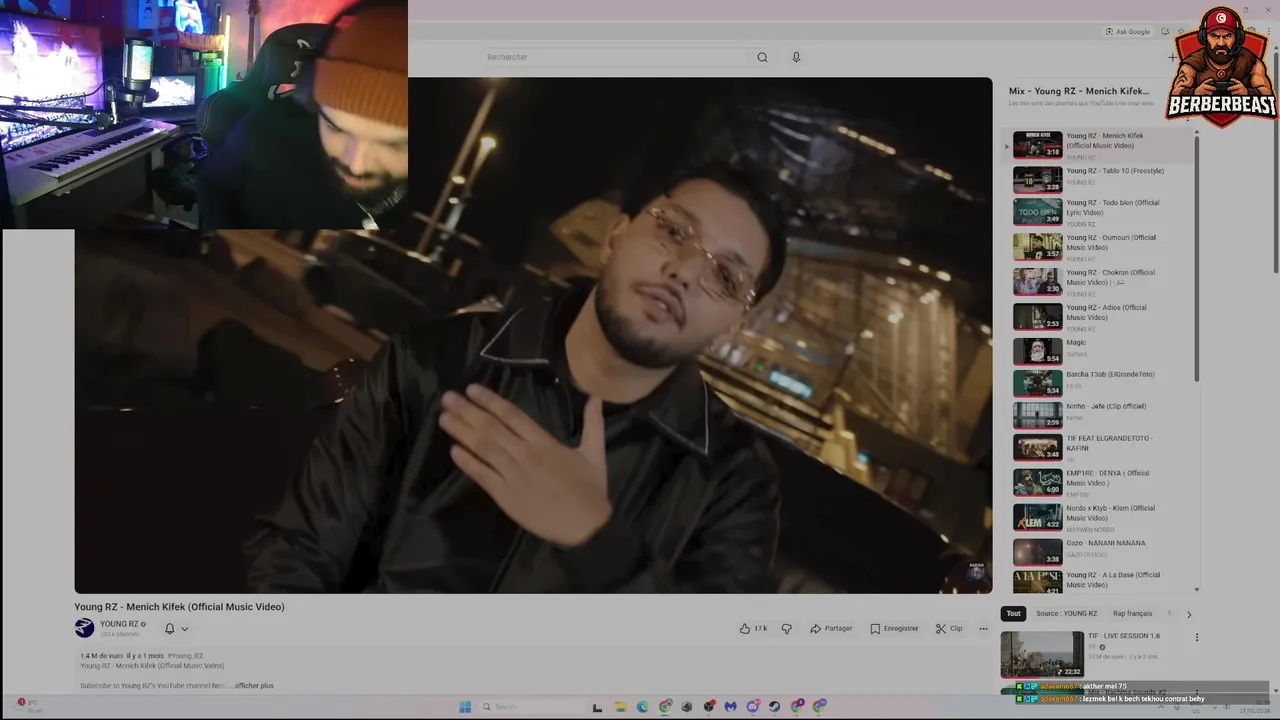Open Microsoft Edge from the taskbar
Image resolution: width=1280 pixels, height=720 pixels.
click(x=642, y=707)
